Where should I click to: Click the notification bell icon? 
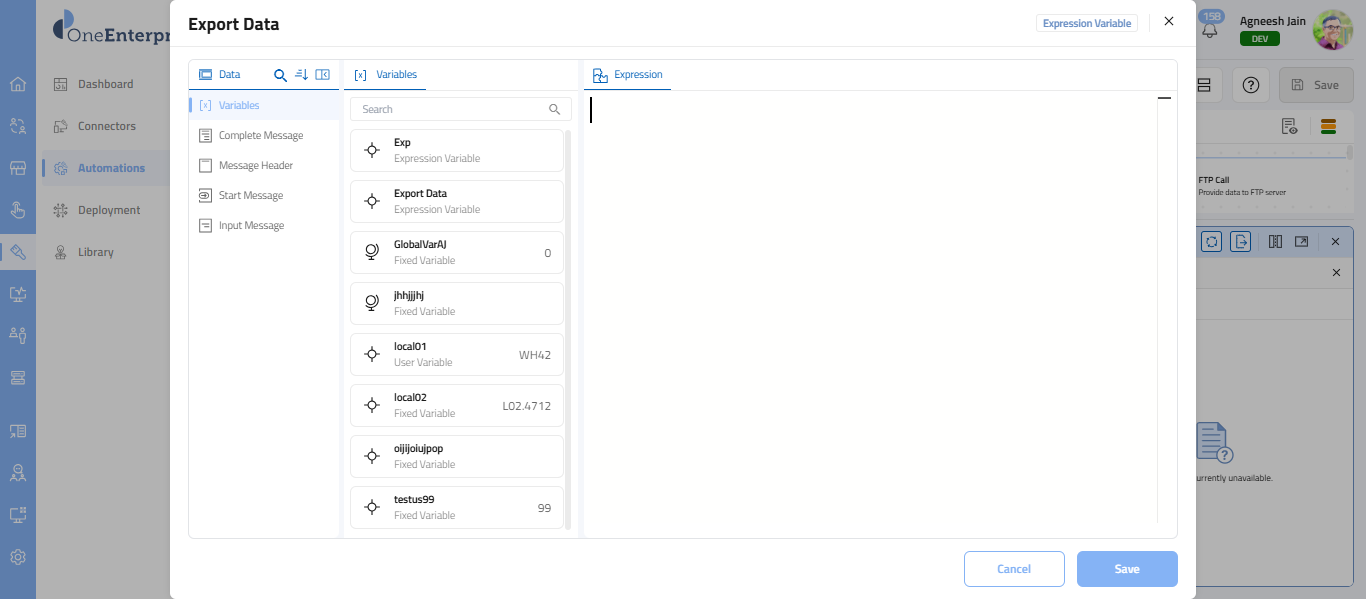pyautogui.click(x=1210, y=30)
